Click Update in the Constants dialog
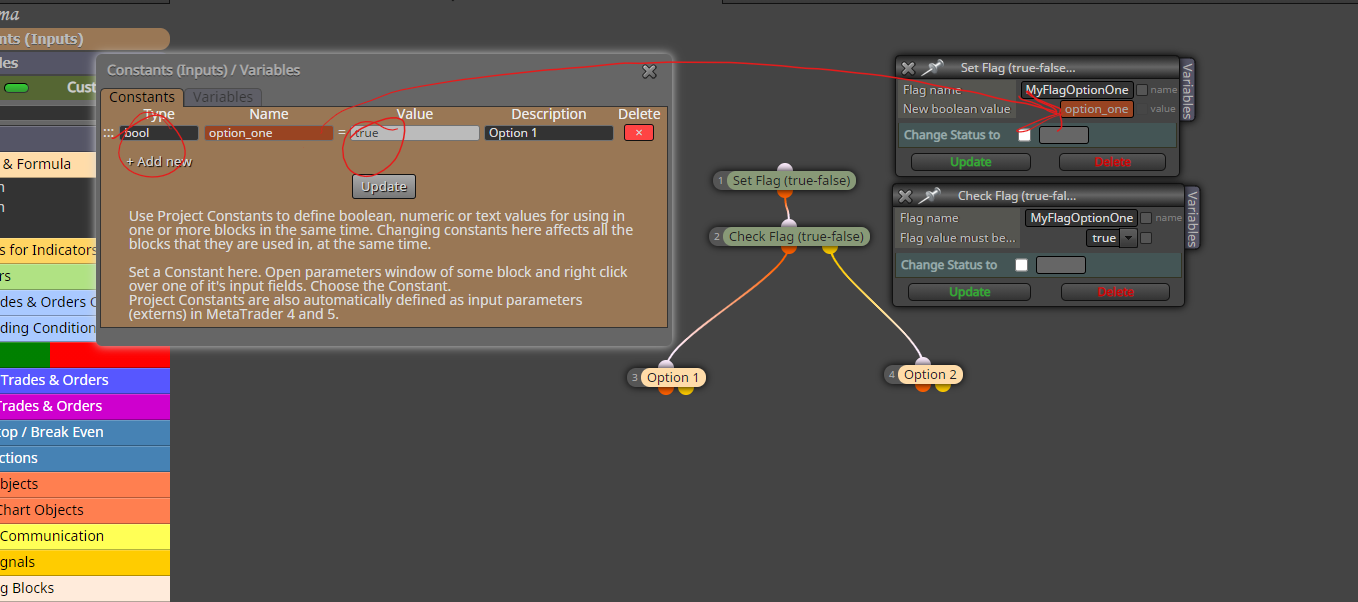1358x602 pixels. [x=384, y=186]
